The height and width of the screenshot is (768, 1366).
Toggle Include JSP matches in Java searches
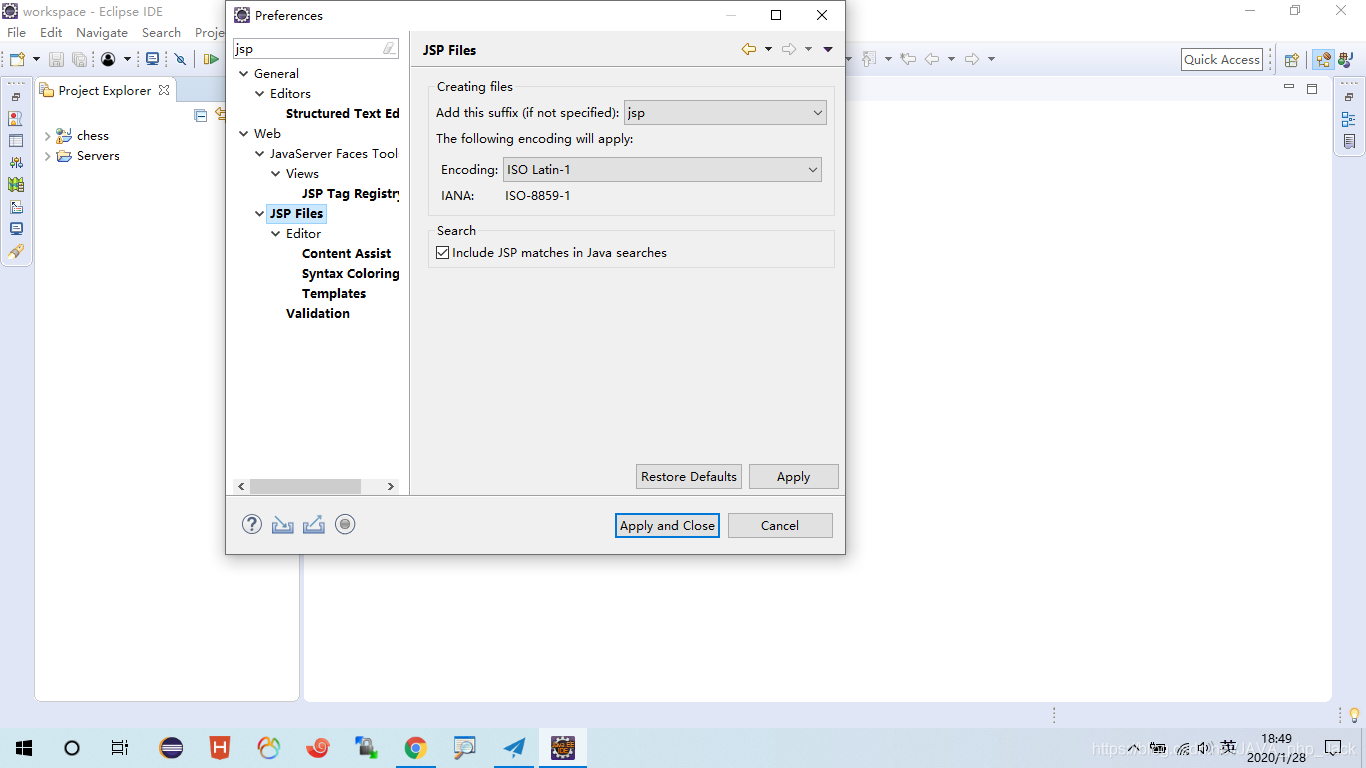(x=443, y=253)
